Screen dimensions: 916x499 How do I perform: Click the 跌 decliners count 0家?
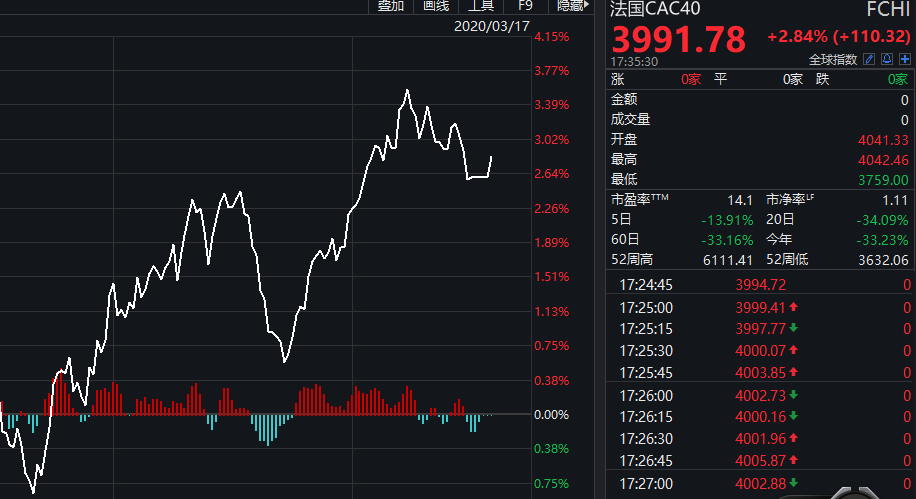click(x=898, y=79)
